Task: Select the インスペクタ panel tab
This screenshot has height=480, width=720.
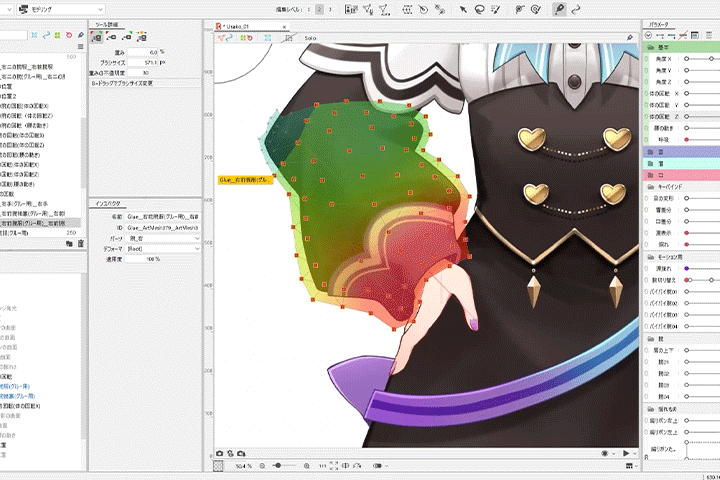Action: (108, 203)
